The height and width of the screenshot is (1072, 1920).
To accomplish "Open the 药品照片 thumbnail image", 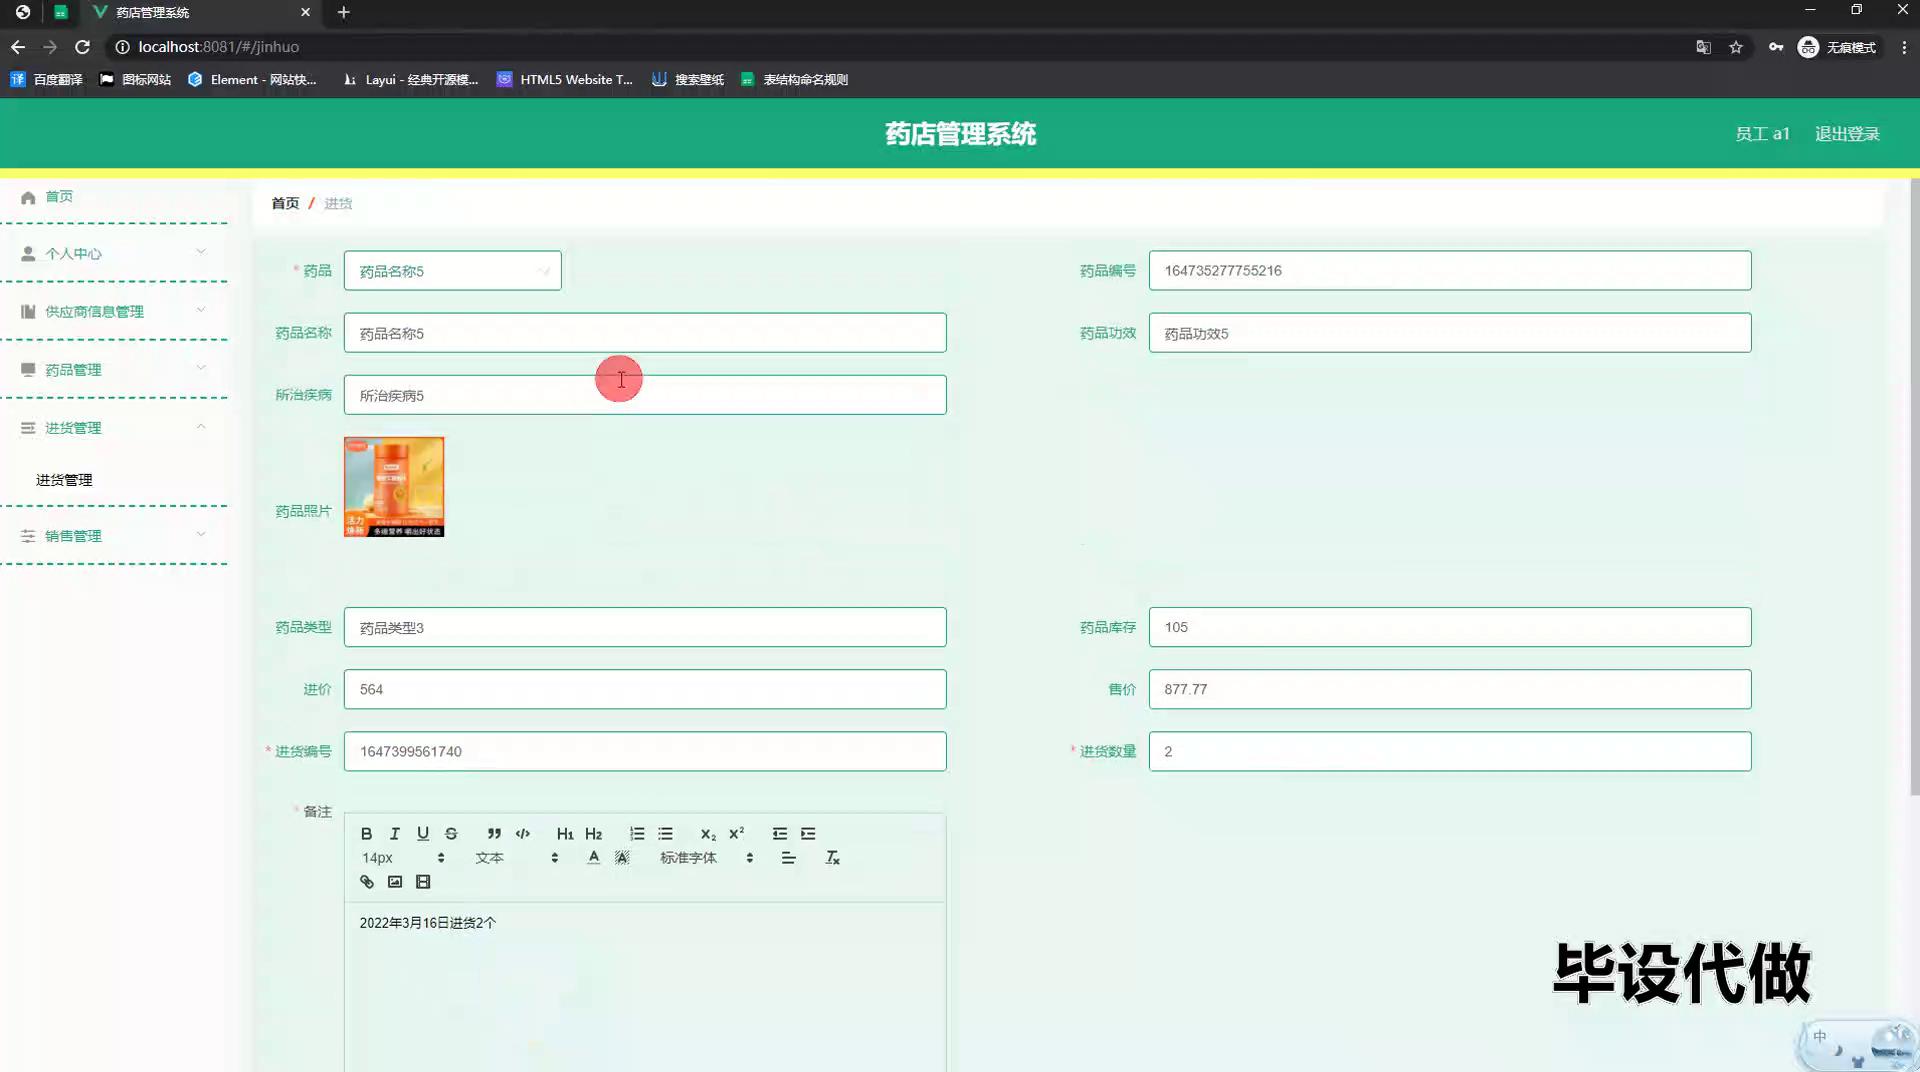I will (394, 486).
